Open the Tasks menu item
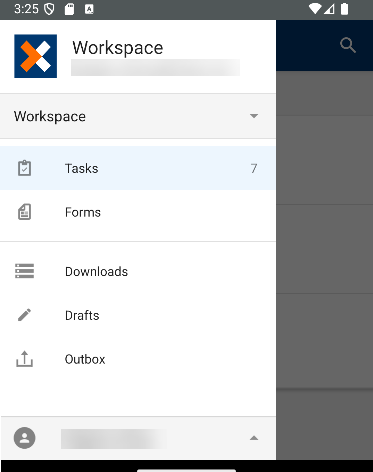Image resolution: width=373 pixels, height=472 pixels. coord(138,168)
